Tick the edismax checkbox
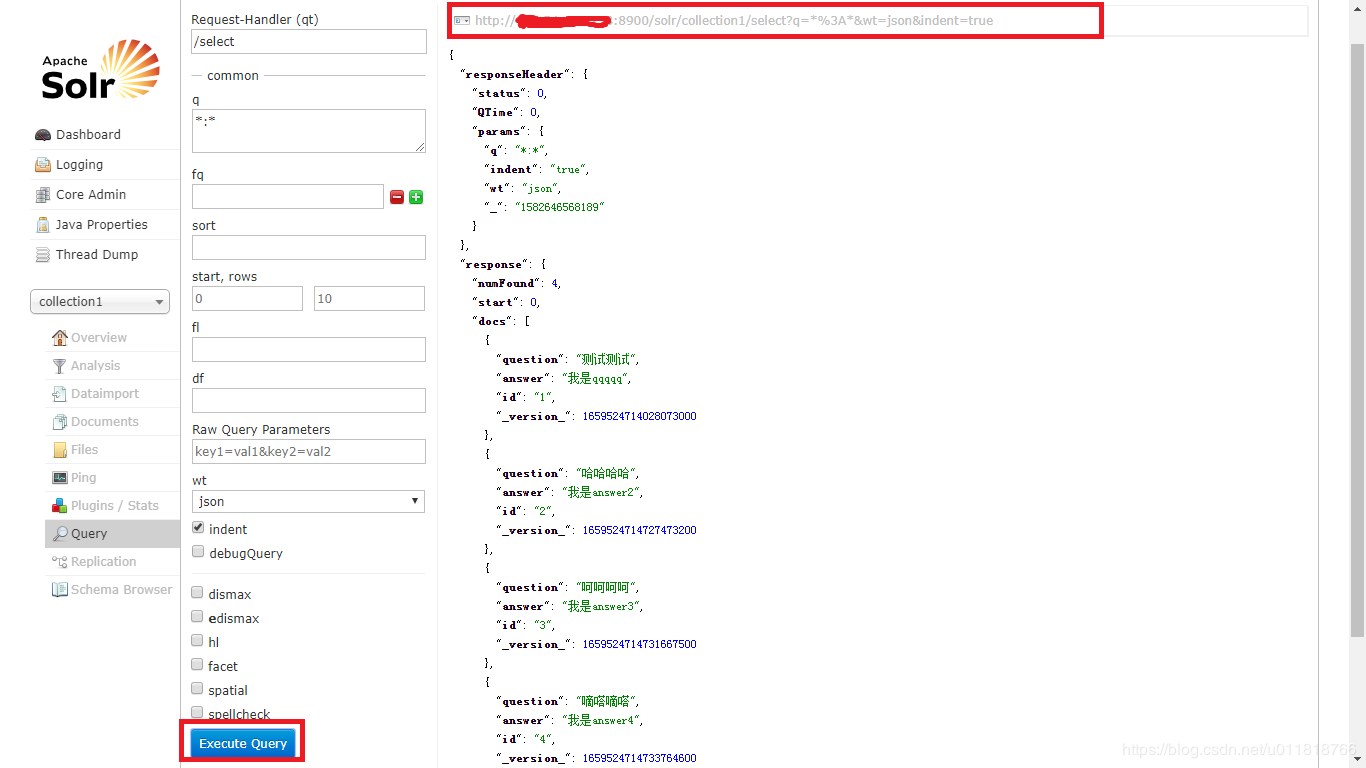 pos(198,617)
